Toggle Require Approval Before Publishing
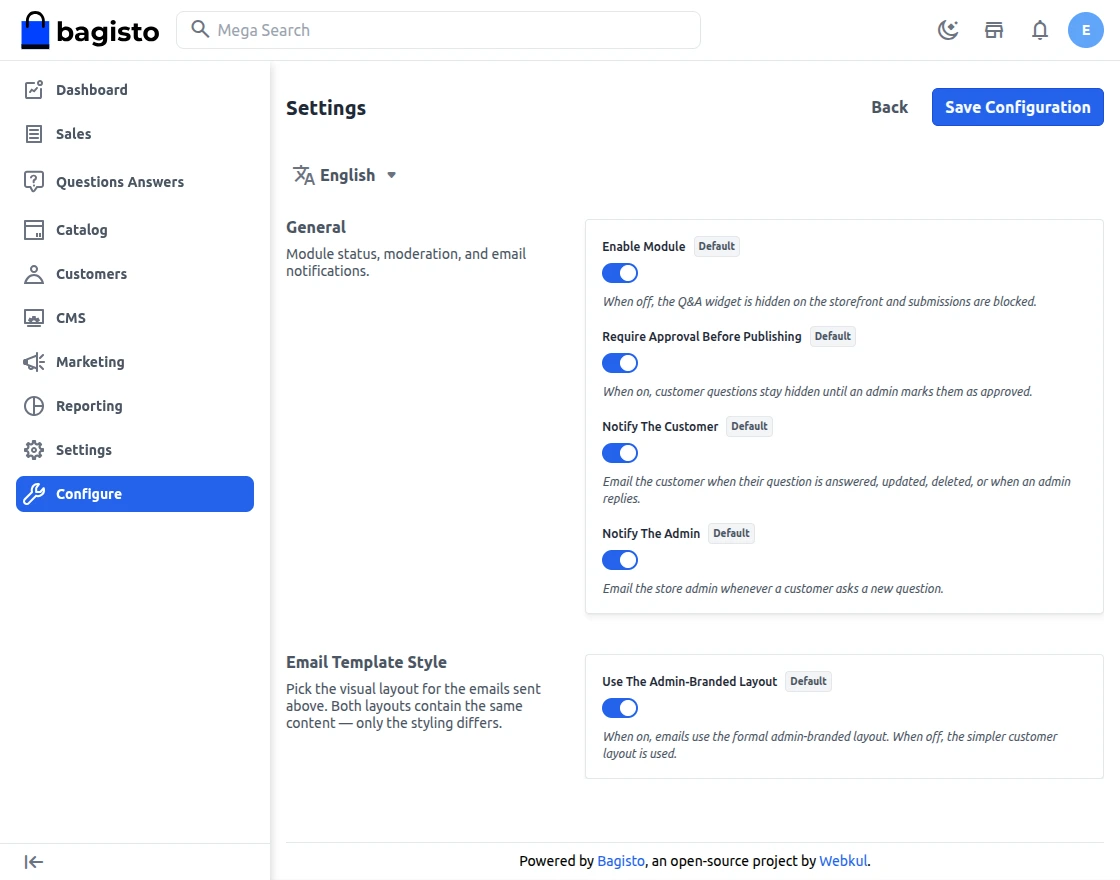The width and height of the screenshot is (1120, 880). click(x=620, y=363)
